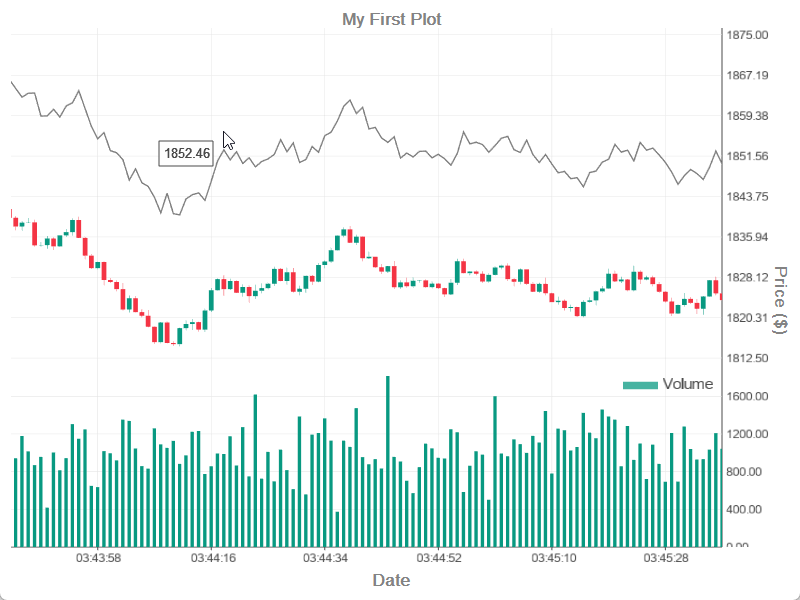Screen dimensions: 800x600
Task: Click the 03:44:52 time axis tick
Action: 440,557
